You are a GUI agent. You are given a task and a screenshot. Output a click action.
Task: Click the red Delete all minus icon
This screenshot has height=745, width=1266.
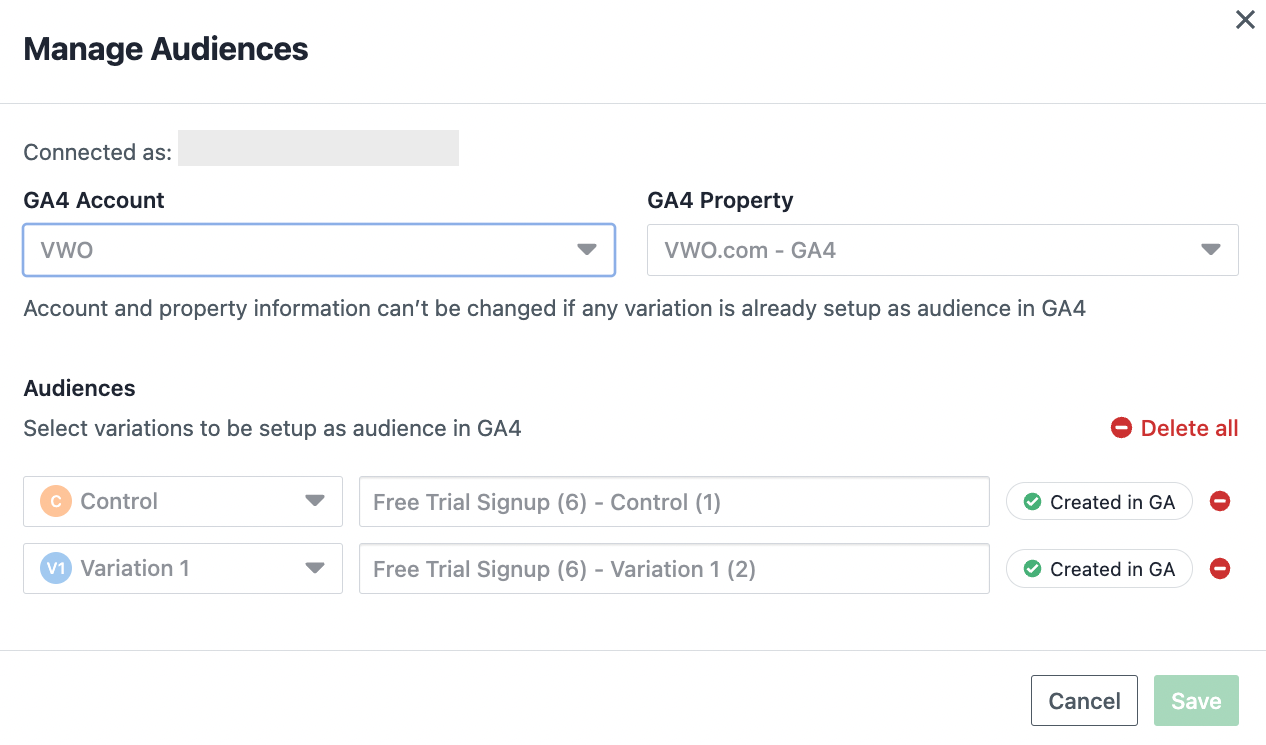pos(1121,428)
